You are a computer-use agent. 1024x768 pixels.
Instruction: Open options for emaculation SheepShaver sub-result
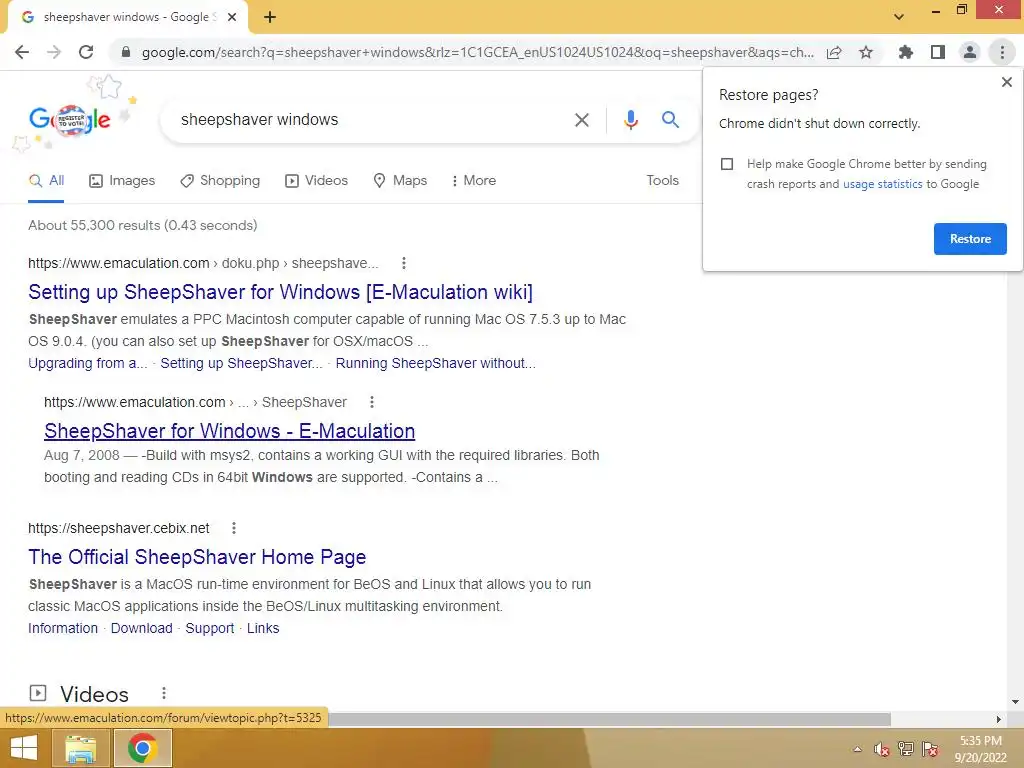point(372,402)
